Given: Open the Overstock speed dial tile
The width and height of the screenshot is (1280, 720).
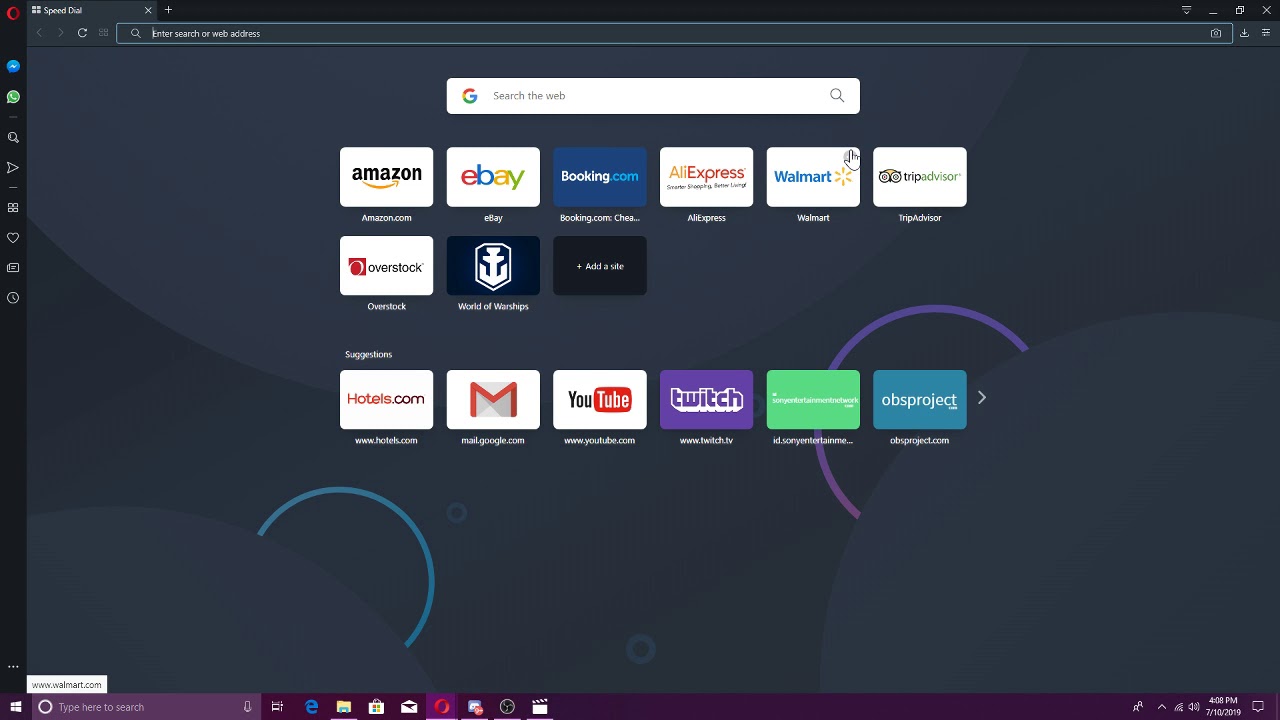Looking at the screenshot, I should pos(386,266).
